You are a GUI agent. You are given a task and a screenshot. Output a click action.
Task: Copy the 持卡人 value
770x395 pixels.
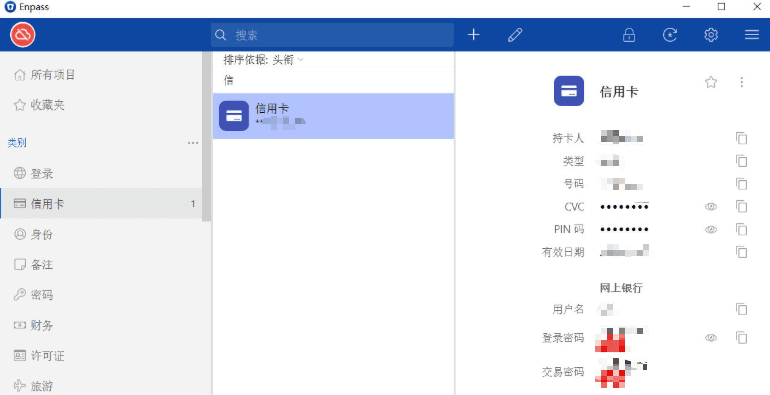pos(742,138)
